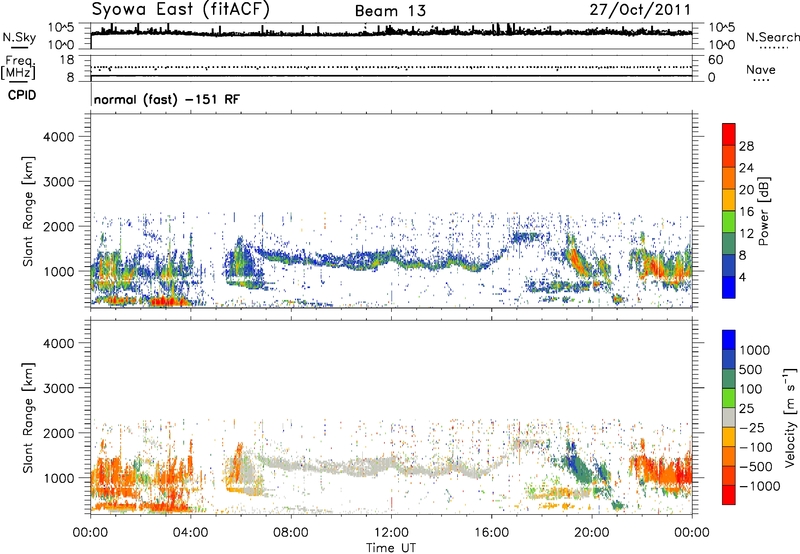
Task: Click the '28' tick on the power colorbar
Action: (746, 146)
